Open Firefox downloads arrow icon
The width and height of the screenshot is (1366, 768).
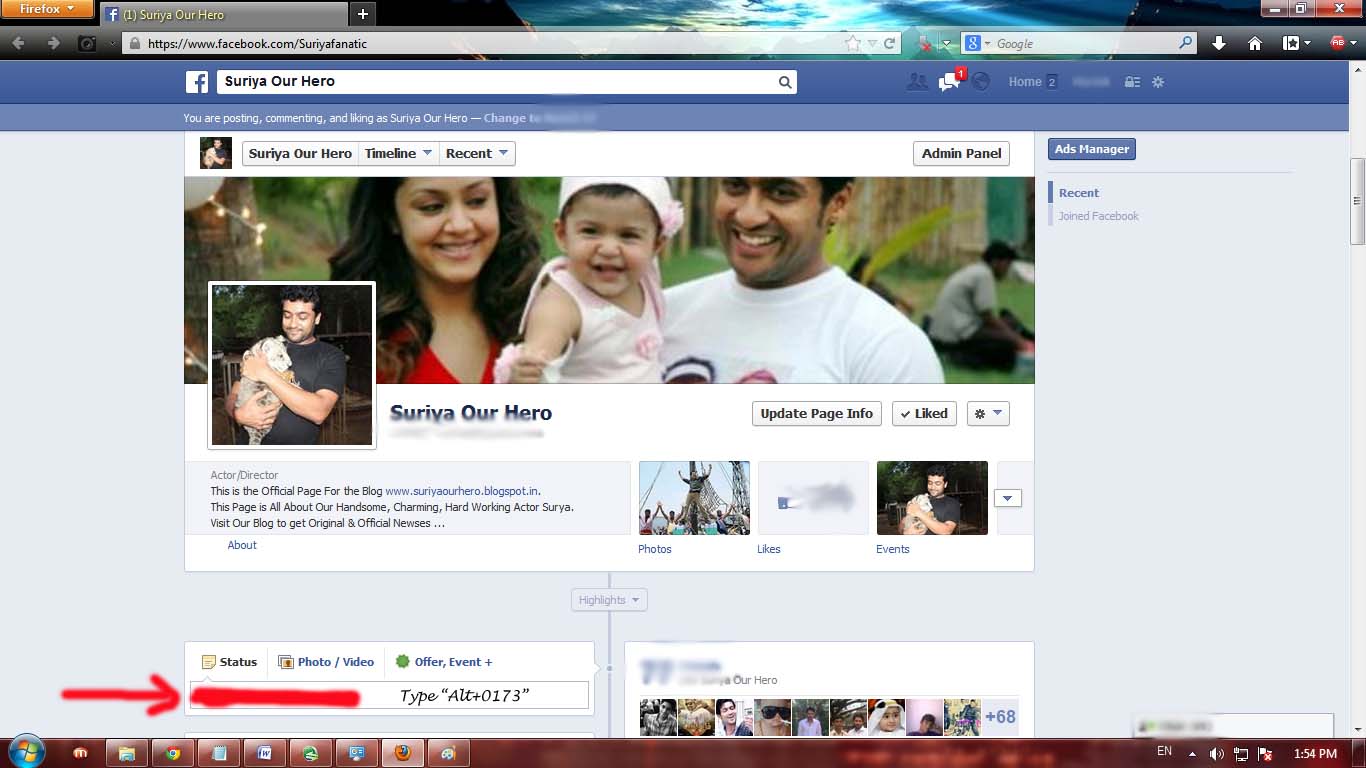point(1218,43)
